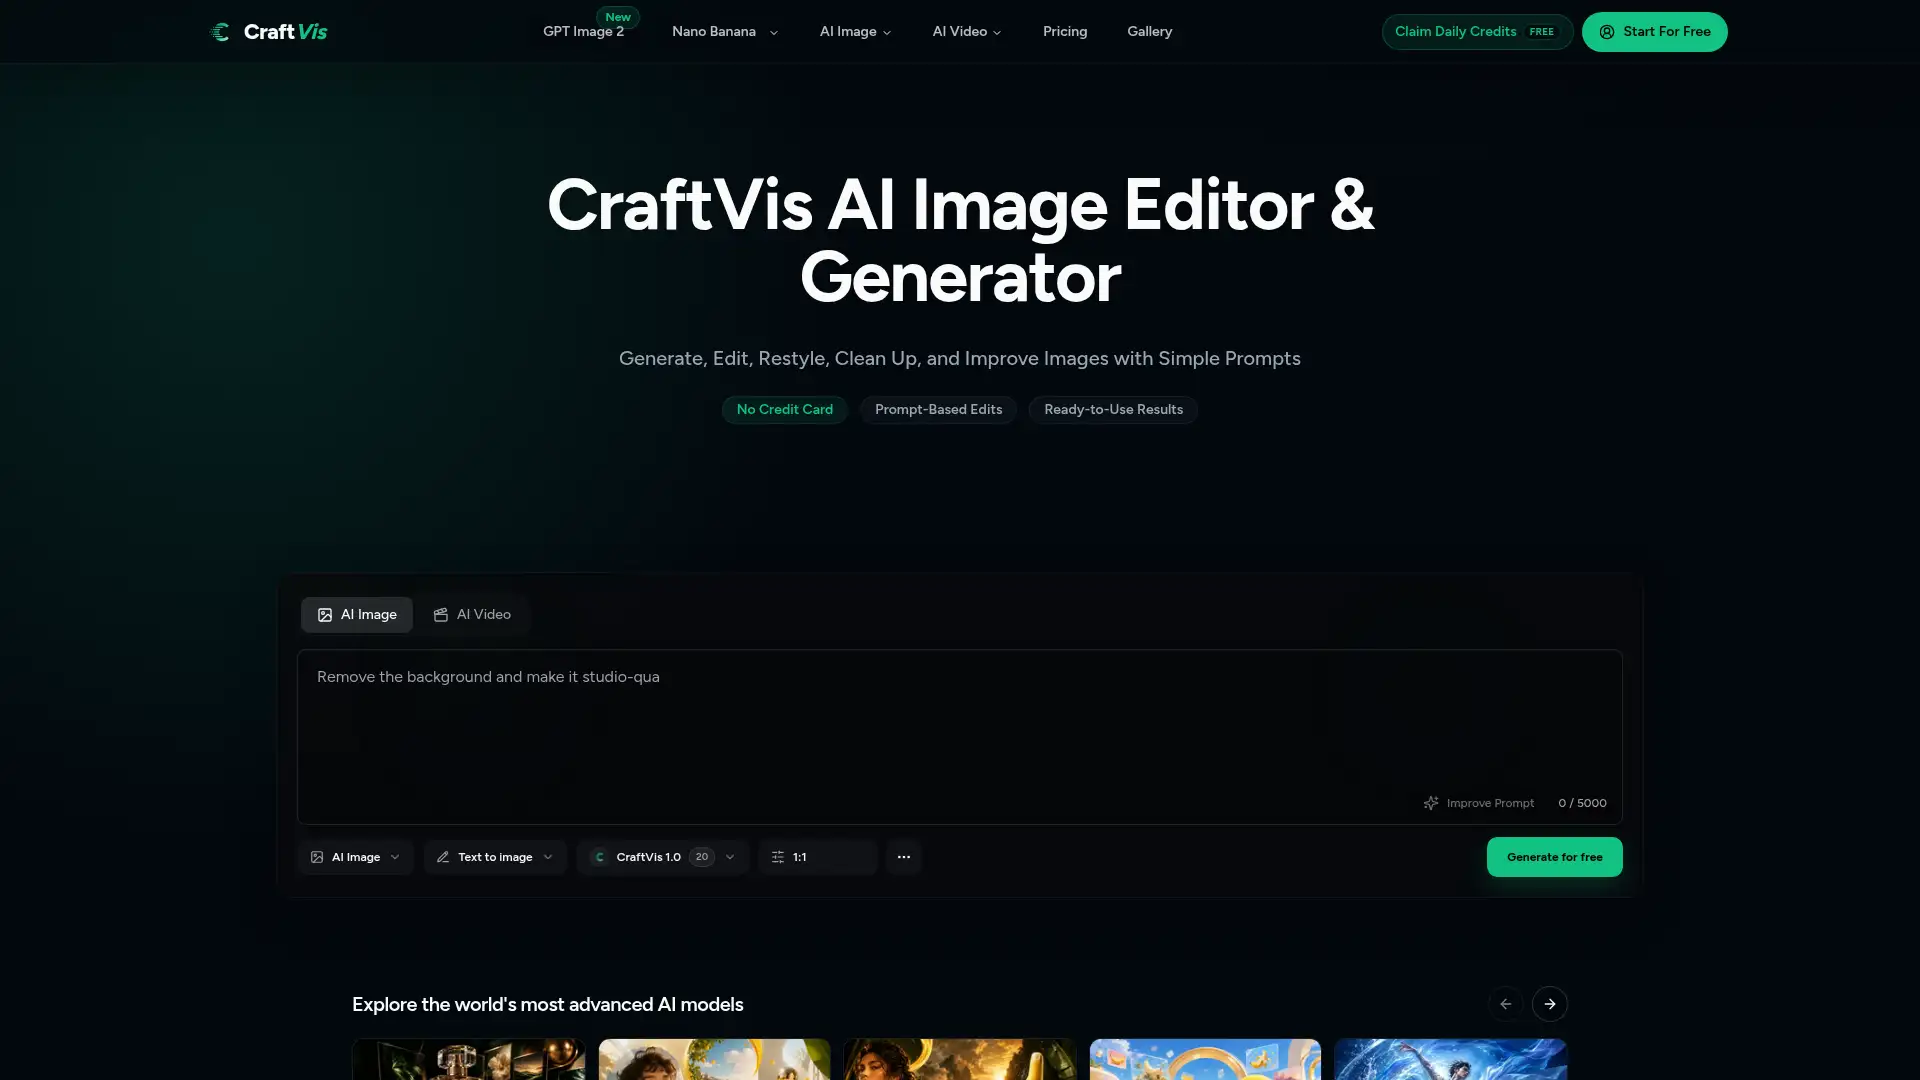Click the clapperboard icon on AI Video tab
1920x1080 pixels.
point(440,615)
